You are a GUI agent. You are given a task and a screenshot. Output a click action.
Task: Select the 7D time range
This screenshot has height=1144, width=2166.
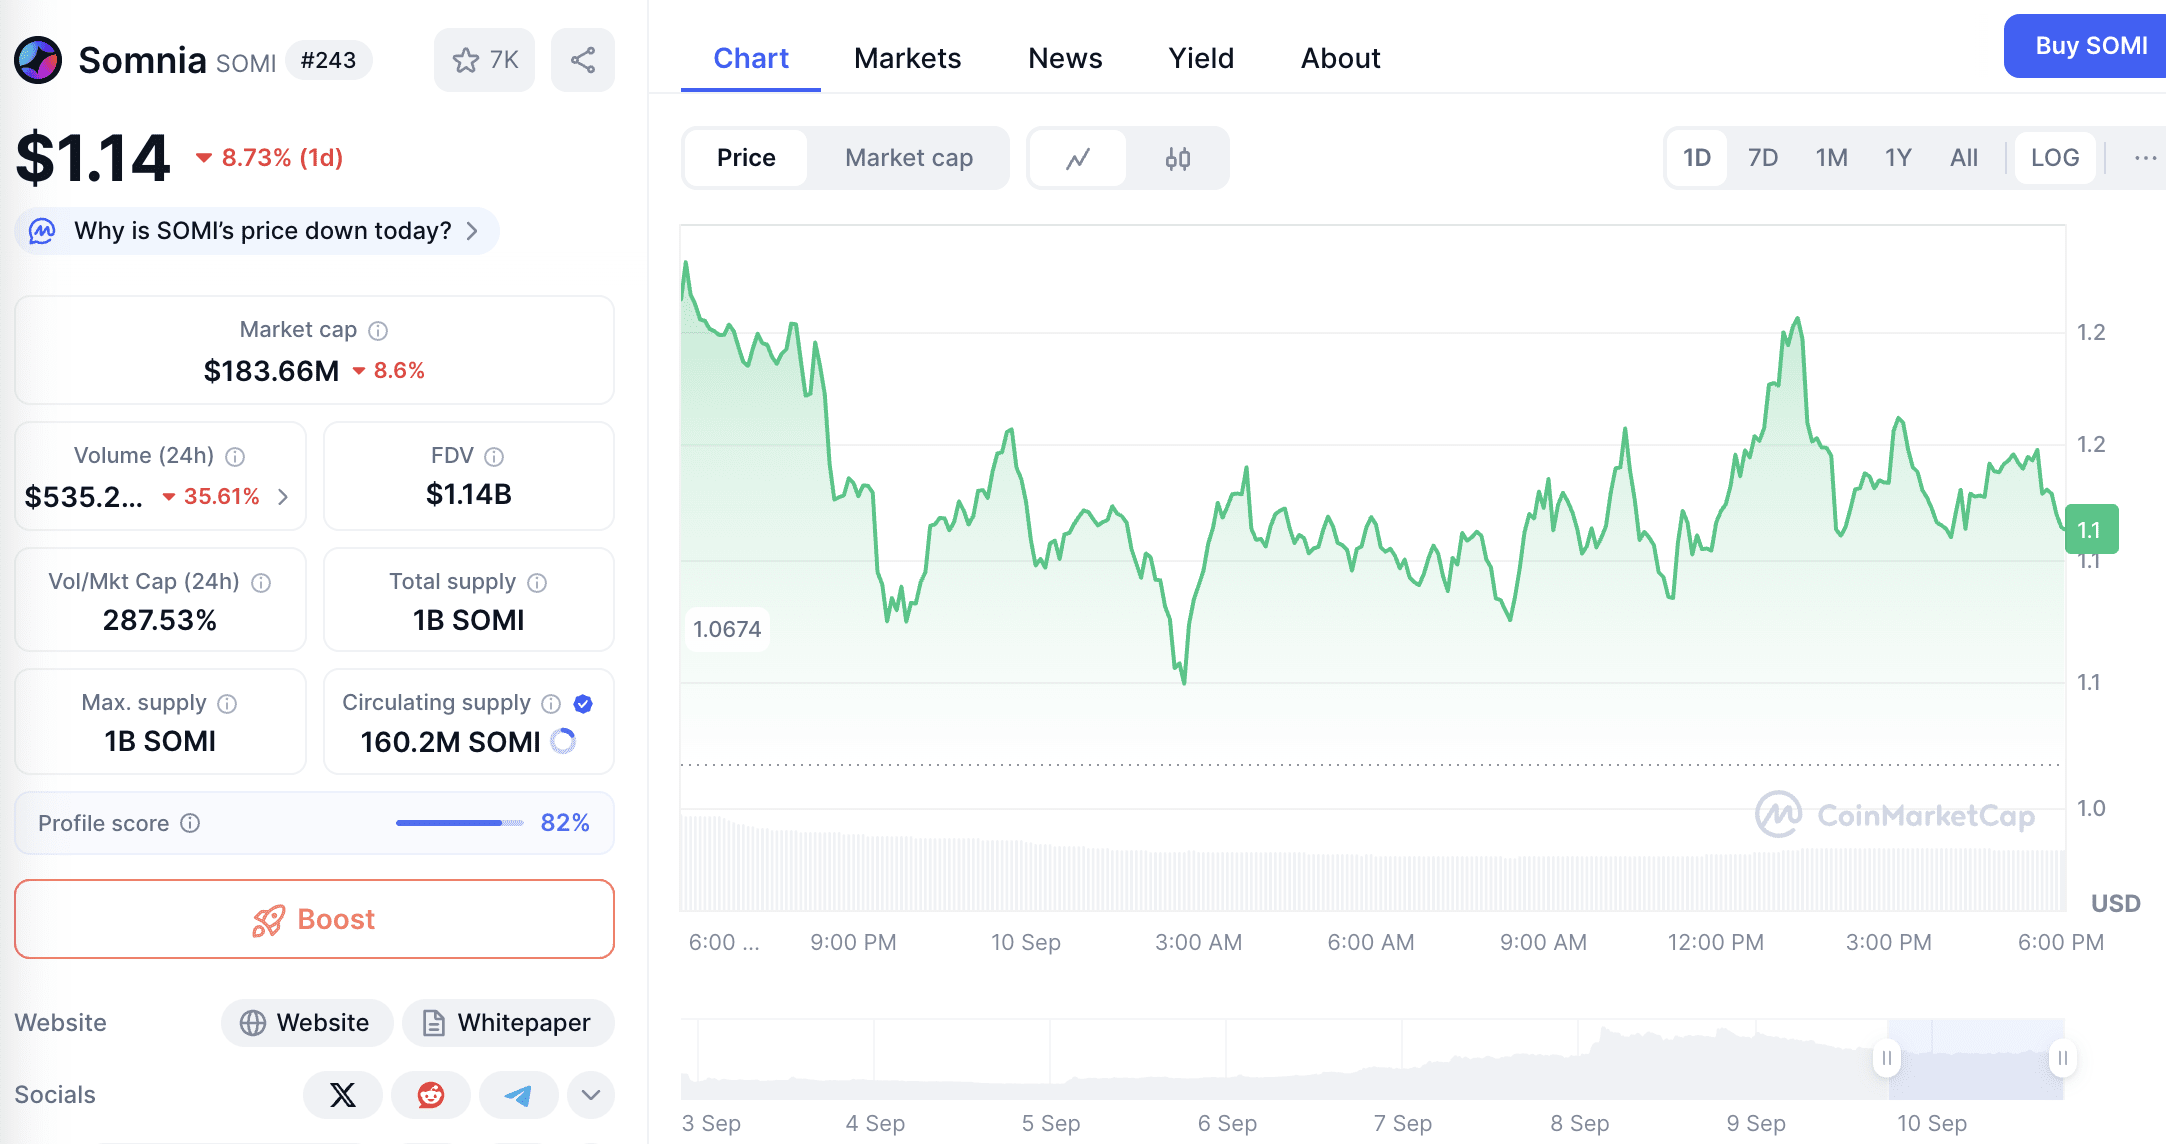(1763, 158)
